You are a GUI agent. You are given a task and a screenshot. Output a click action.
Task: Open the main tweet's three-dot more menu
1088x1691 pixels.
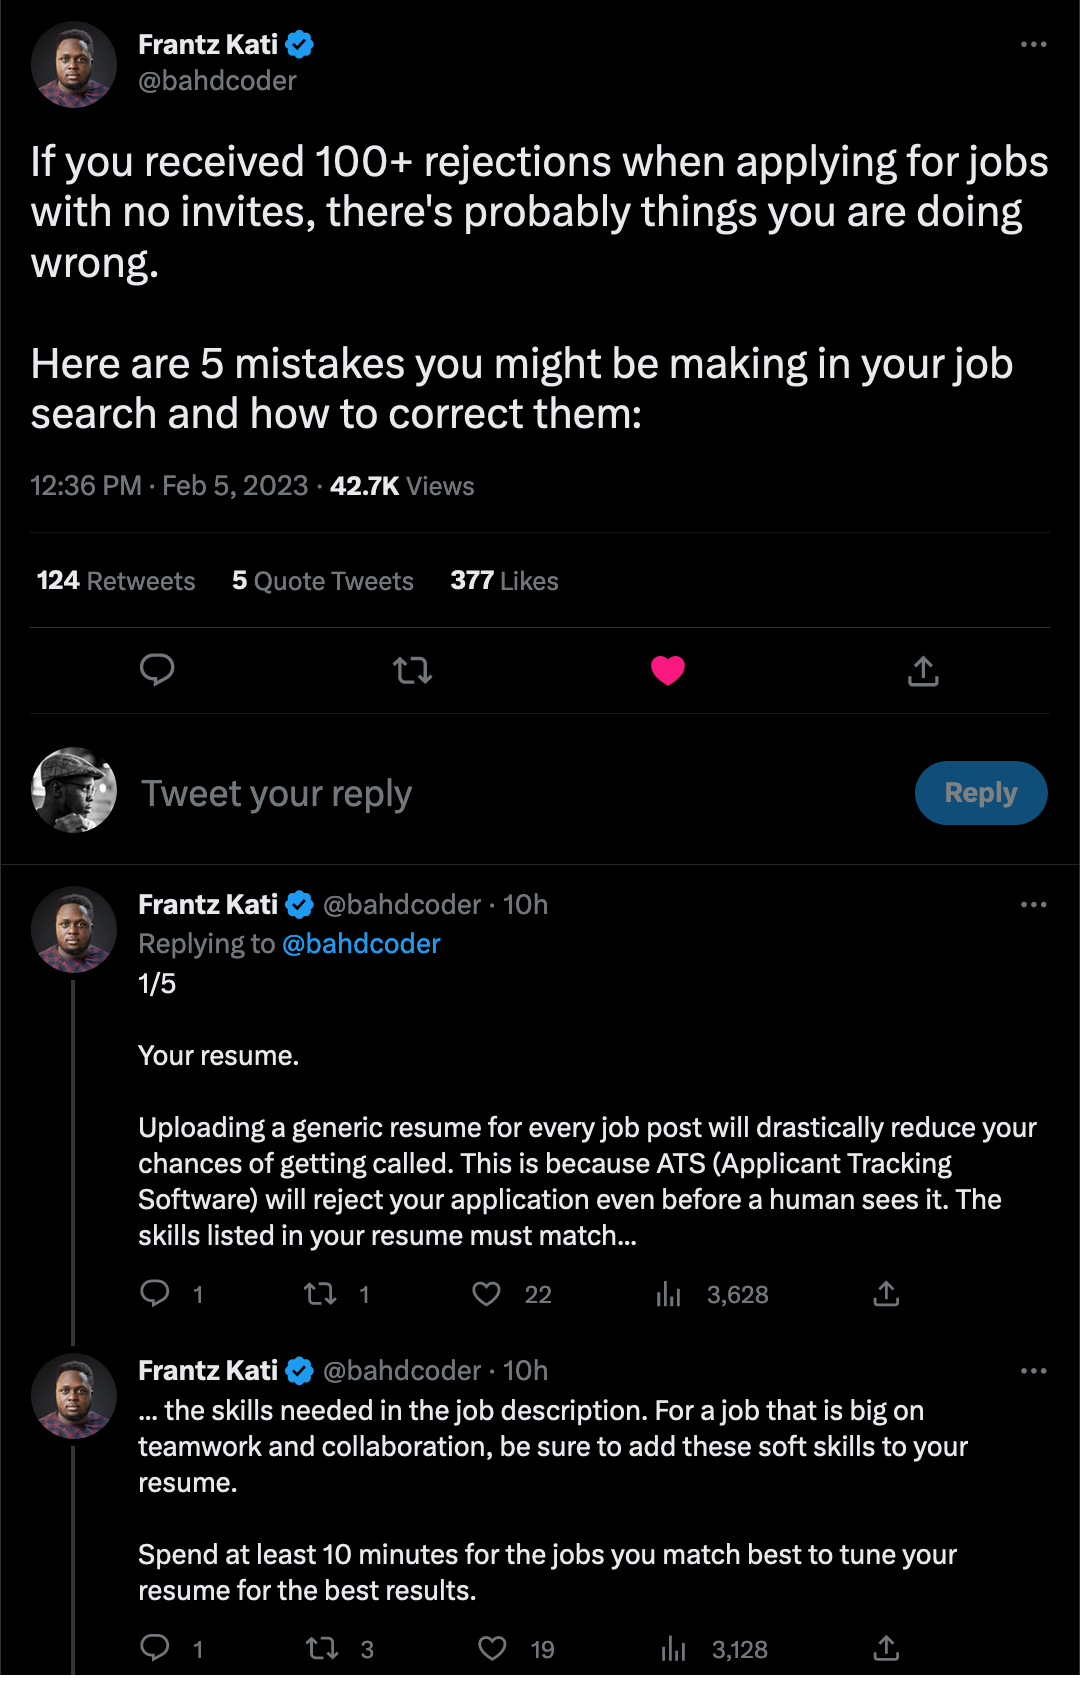[x=1033, y=45]
